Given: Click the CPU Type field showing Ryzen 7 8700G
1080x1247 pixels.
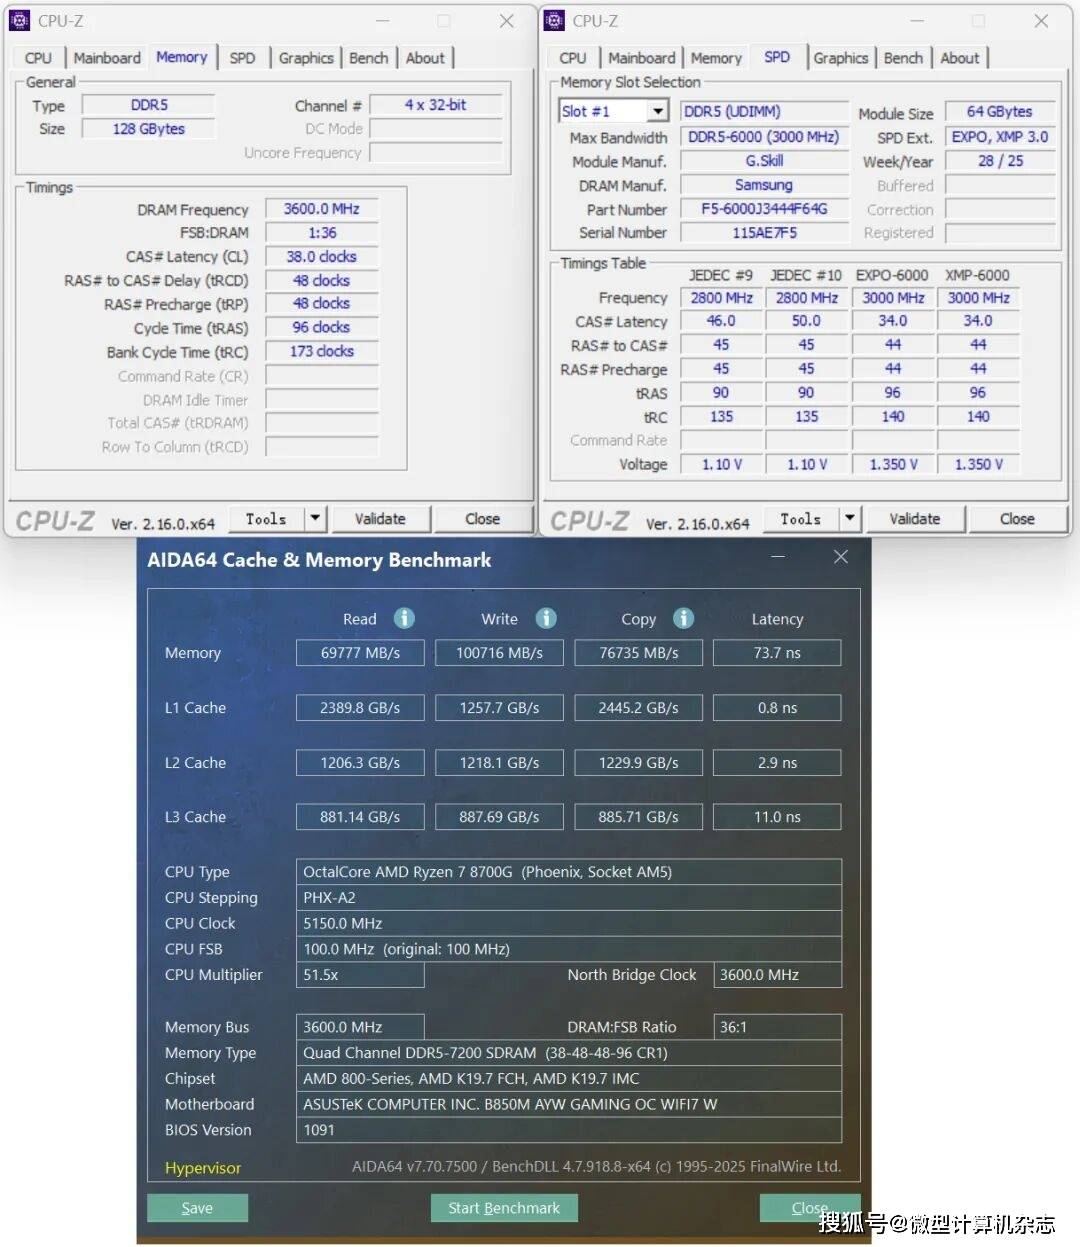Looking at the screenshot, I should click(x=569, y=872).
